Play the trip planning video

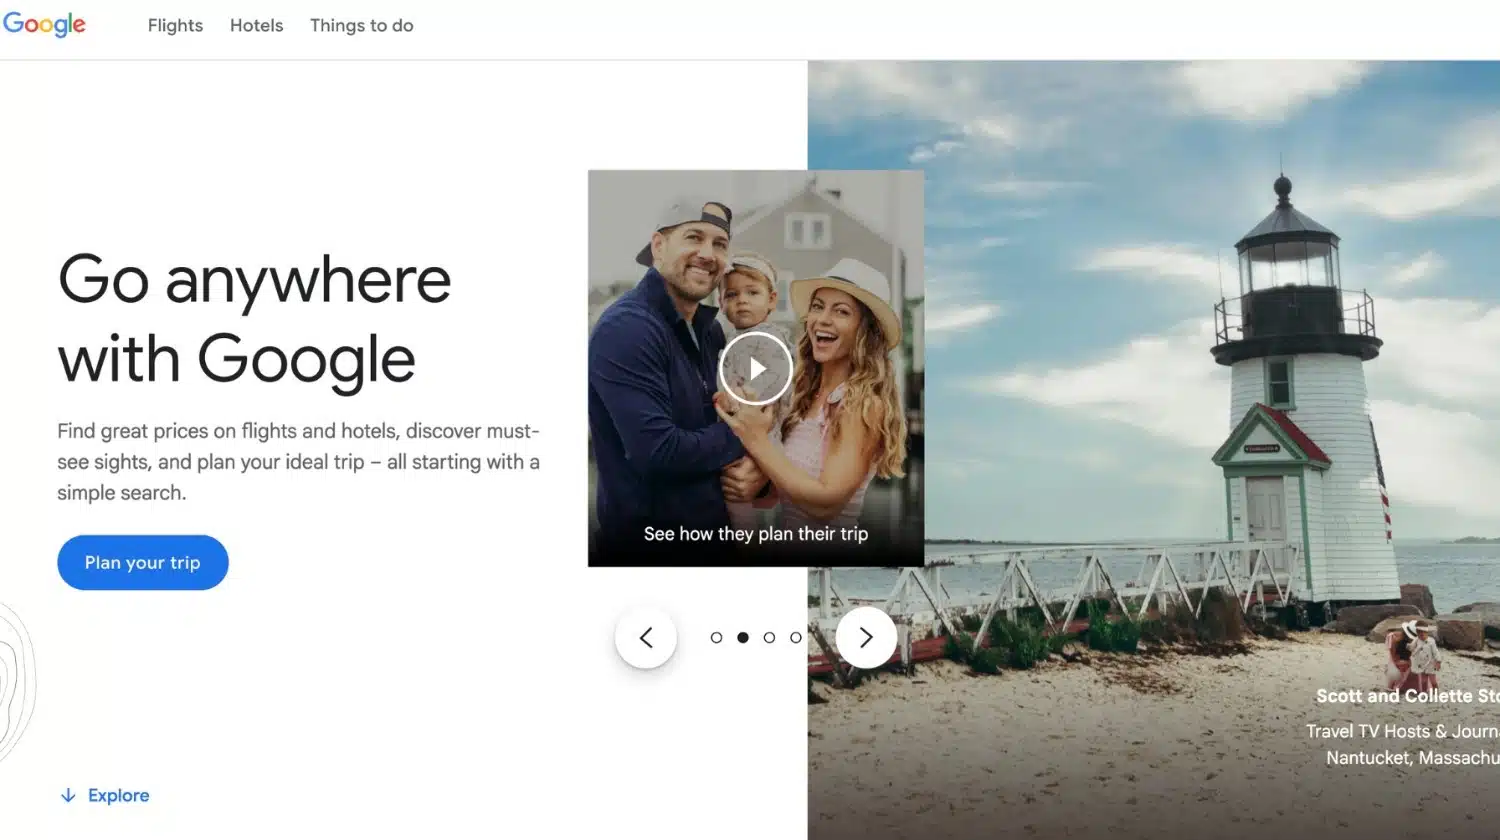click(x=756, y=368)
